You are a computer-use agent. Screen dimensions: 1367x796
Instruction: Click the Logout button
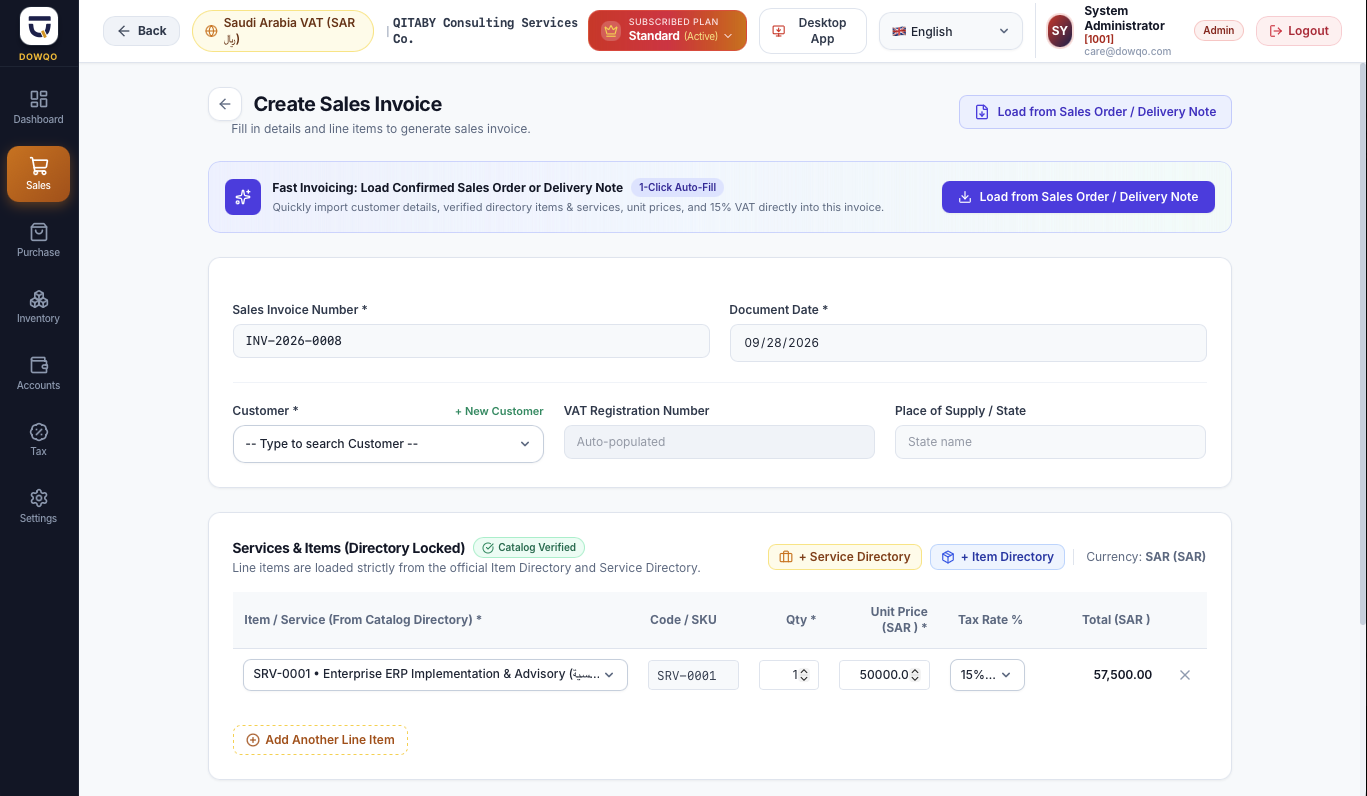coord(1299,31)
